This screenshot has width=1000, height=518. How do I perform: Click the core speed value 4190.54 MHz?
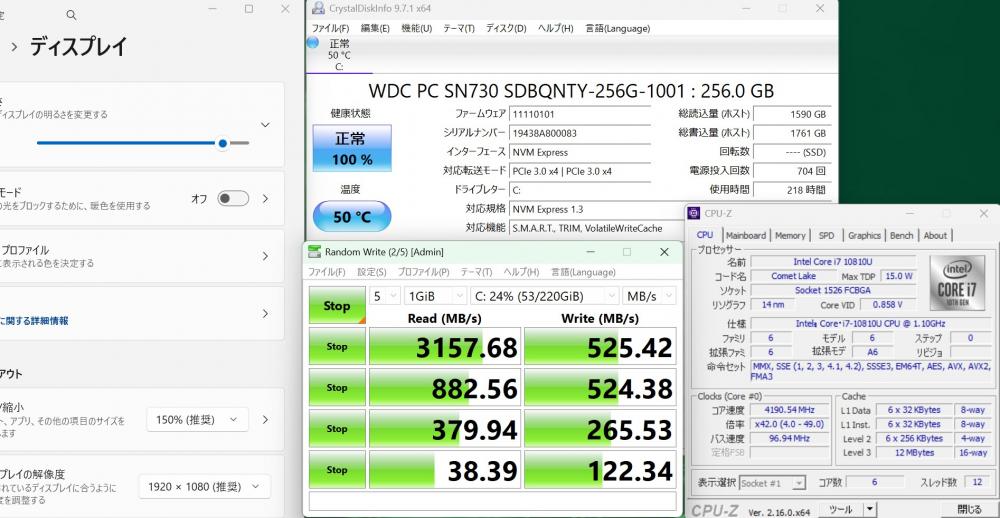[790, 410]
